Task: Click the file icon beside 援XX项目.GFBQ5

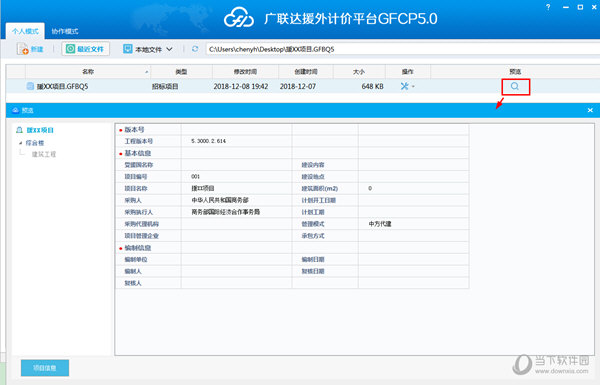Action: point(30,86)
